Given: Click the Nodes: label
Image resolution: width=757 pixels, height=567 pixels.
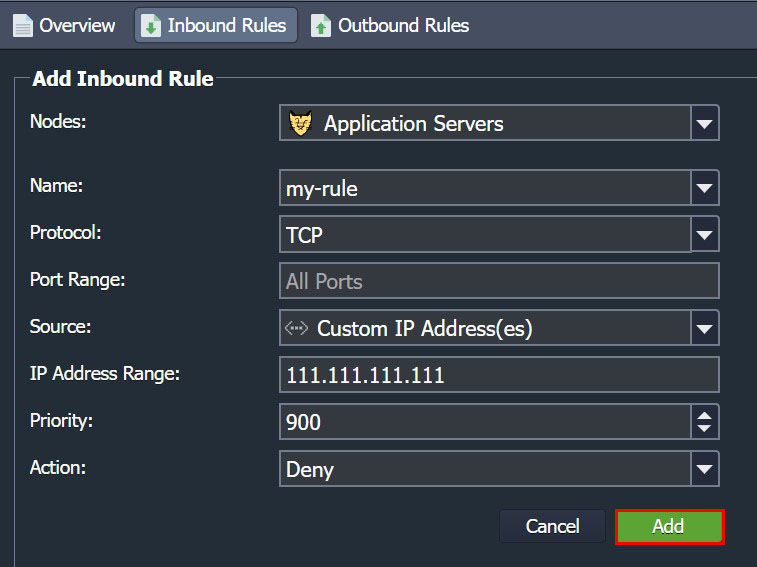Looking at the screenshot, I should tap(58, 122).
